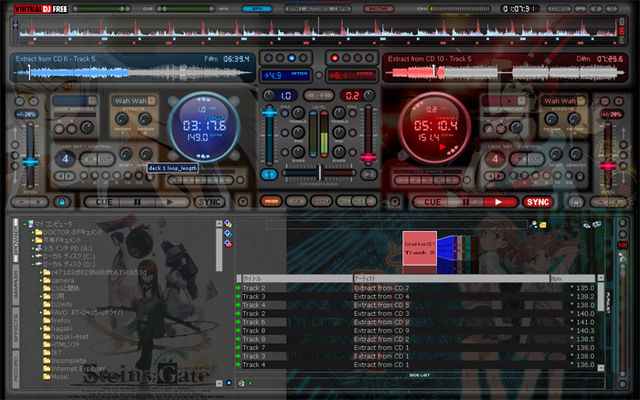This screenshot has height=400, width=640.
Task: Click the SYNC button on right deck
Action: pos(538,202)
